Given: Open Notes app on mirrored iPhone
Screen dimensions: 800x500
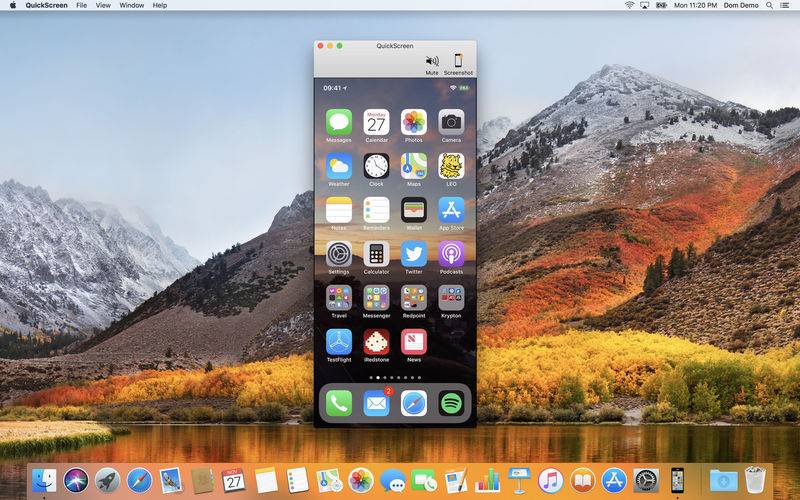Looking at the screenshot, I should tap(339, 210).
